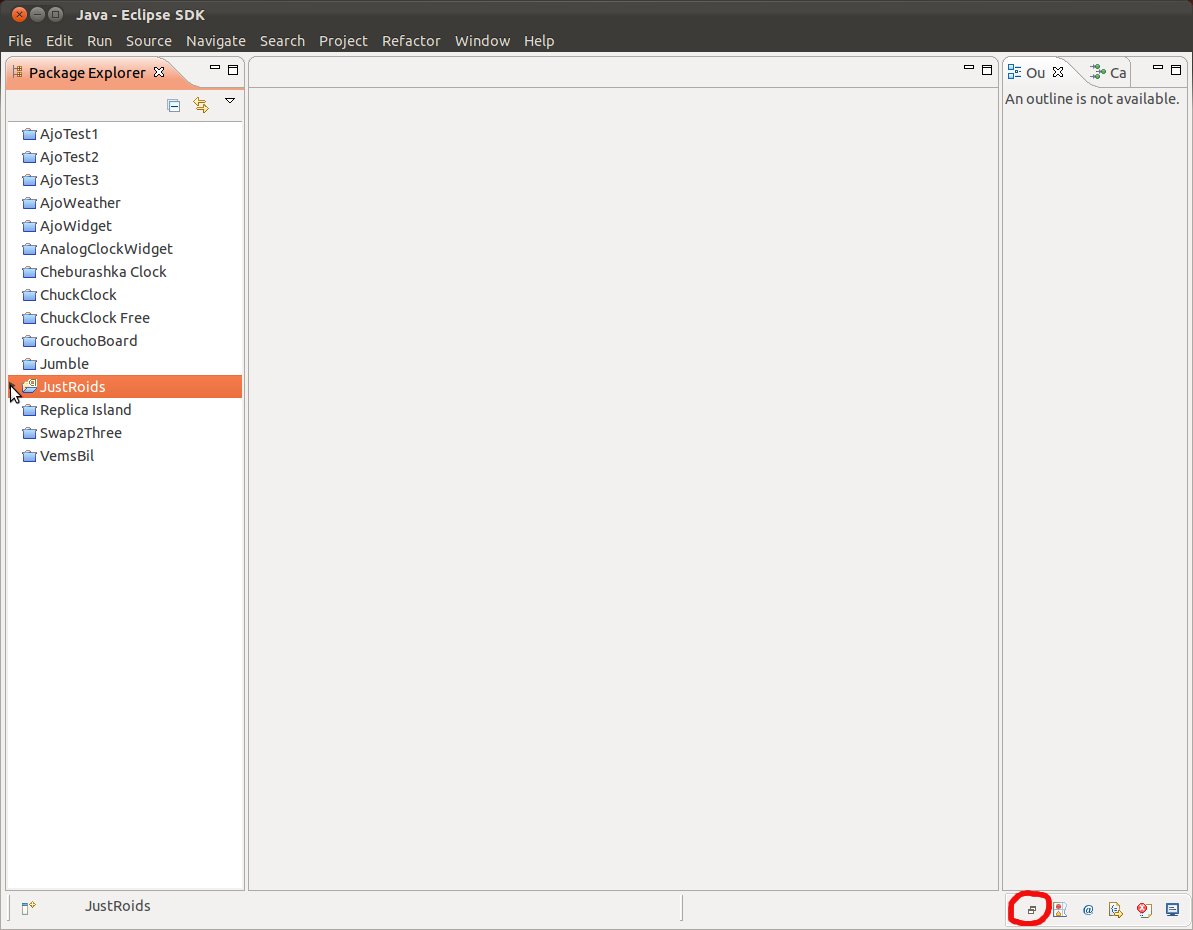Close the Outline tab
The image size is (1193, 930).
[1058, 72]
